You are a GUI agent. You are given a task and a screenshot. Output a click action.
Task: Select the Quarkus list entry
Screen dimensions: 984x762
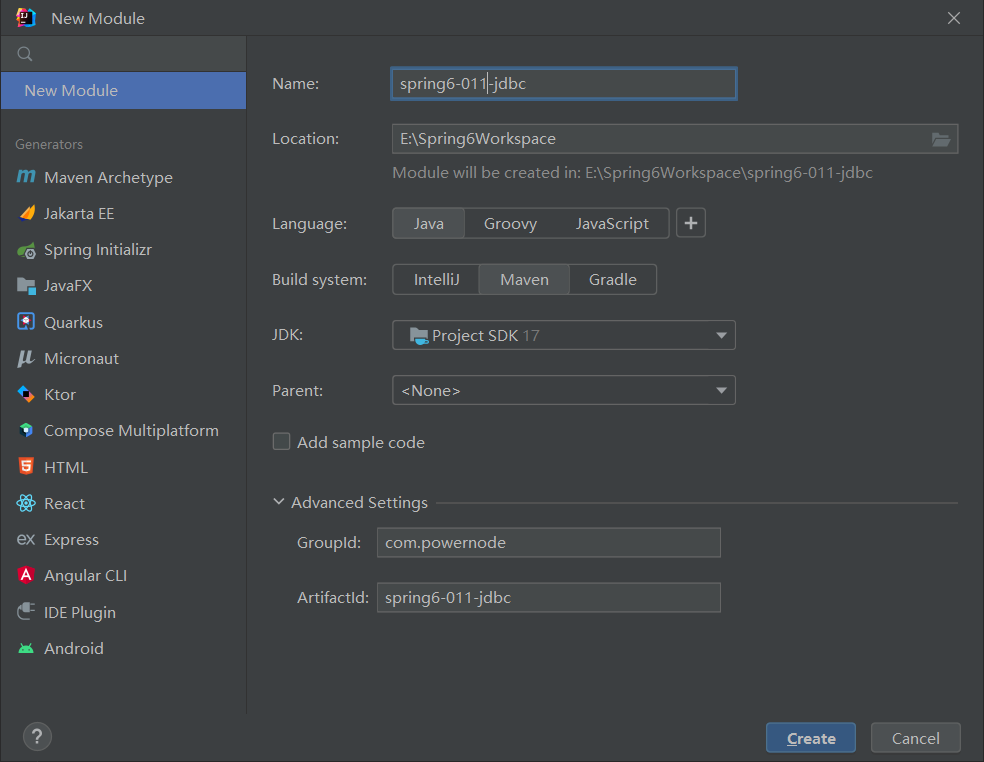click(x=124, y=322)
